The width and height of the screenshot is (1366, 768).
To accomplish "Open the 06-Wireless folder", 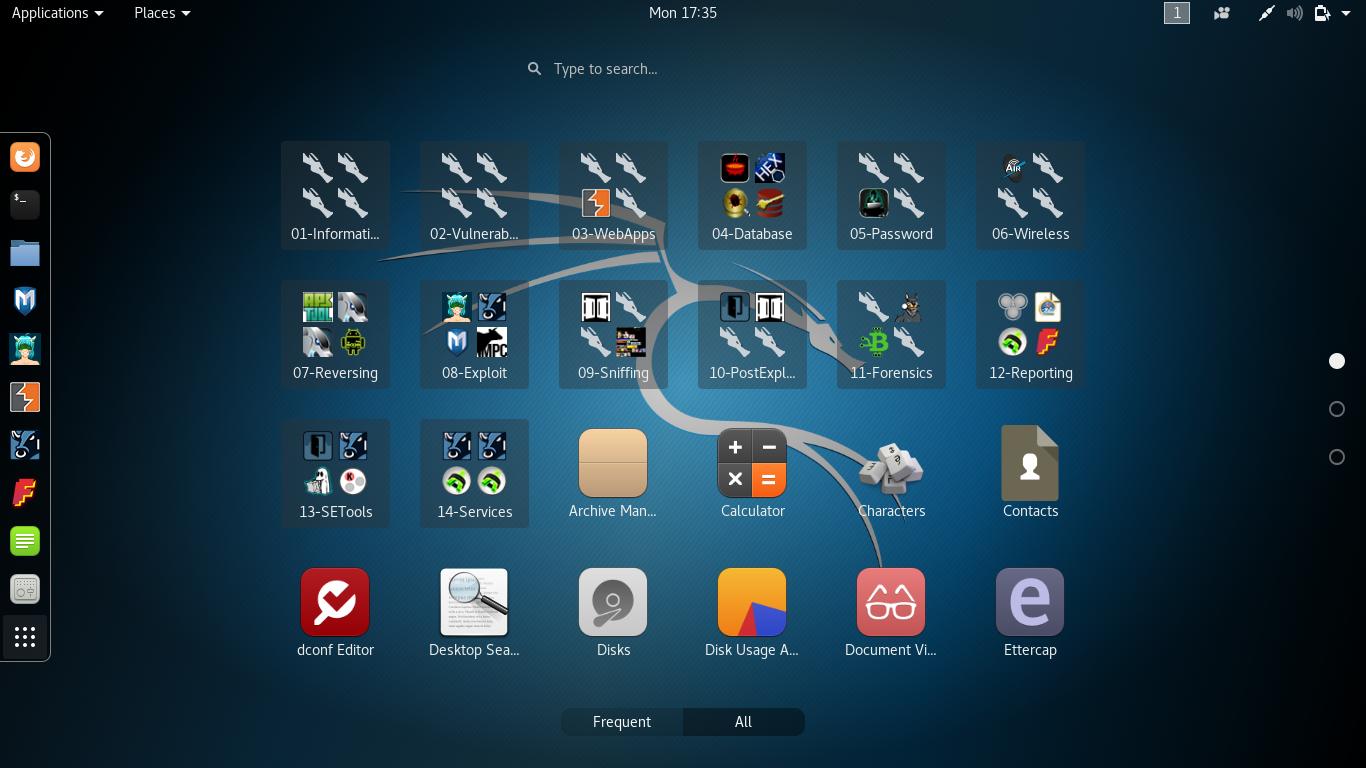I will pyautogui.click(x=1030, y=195).
